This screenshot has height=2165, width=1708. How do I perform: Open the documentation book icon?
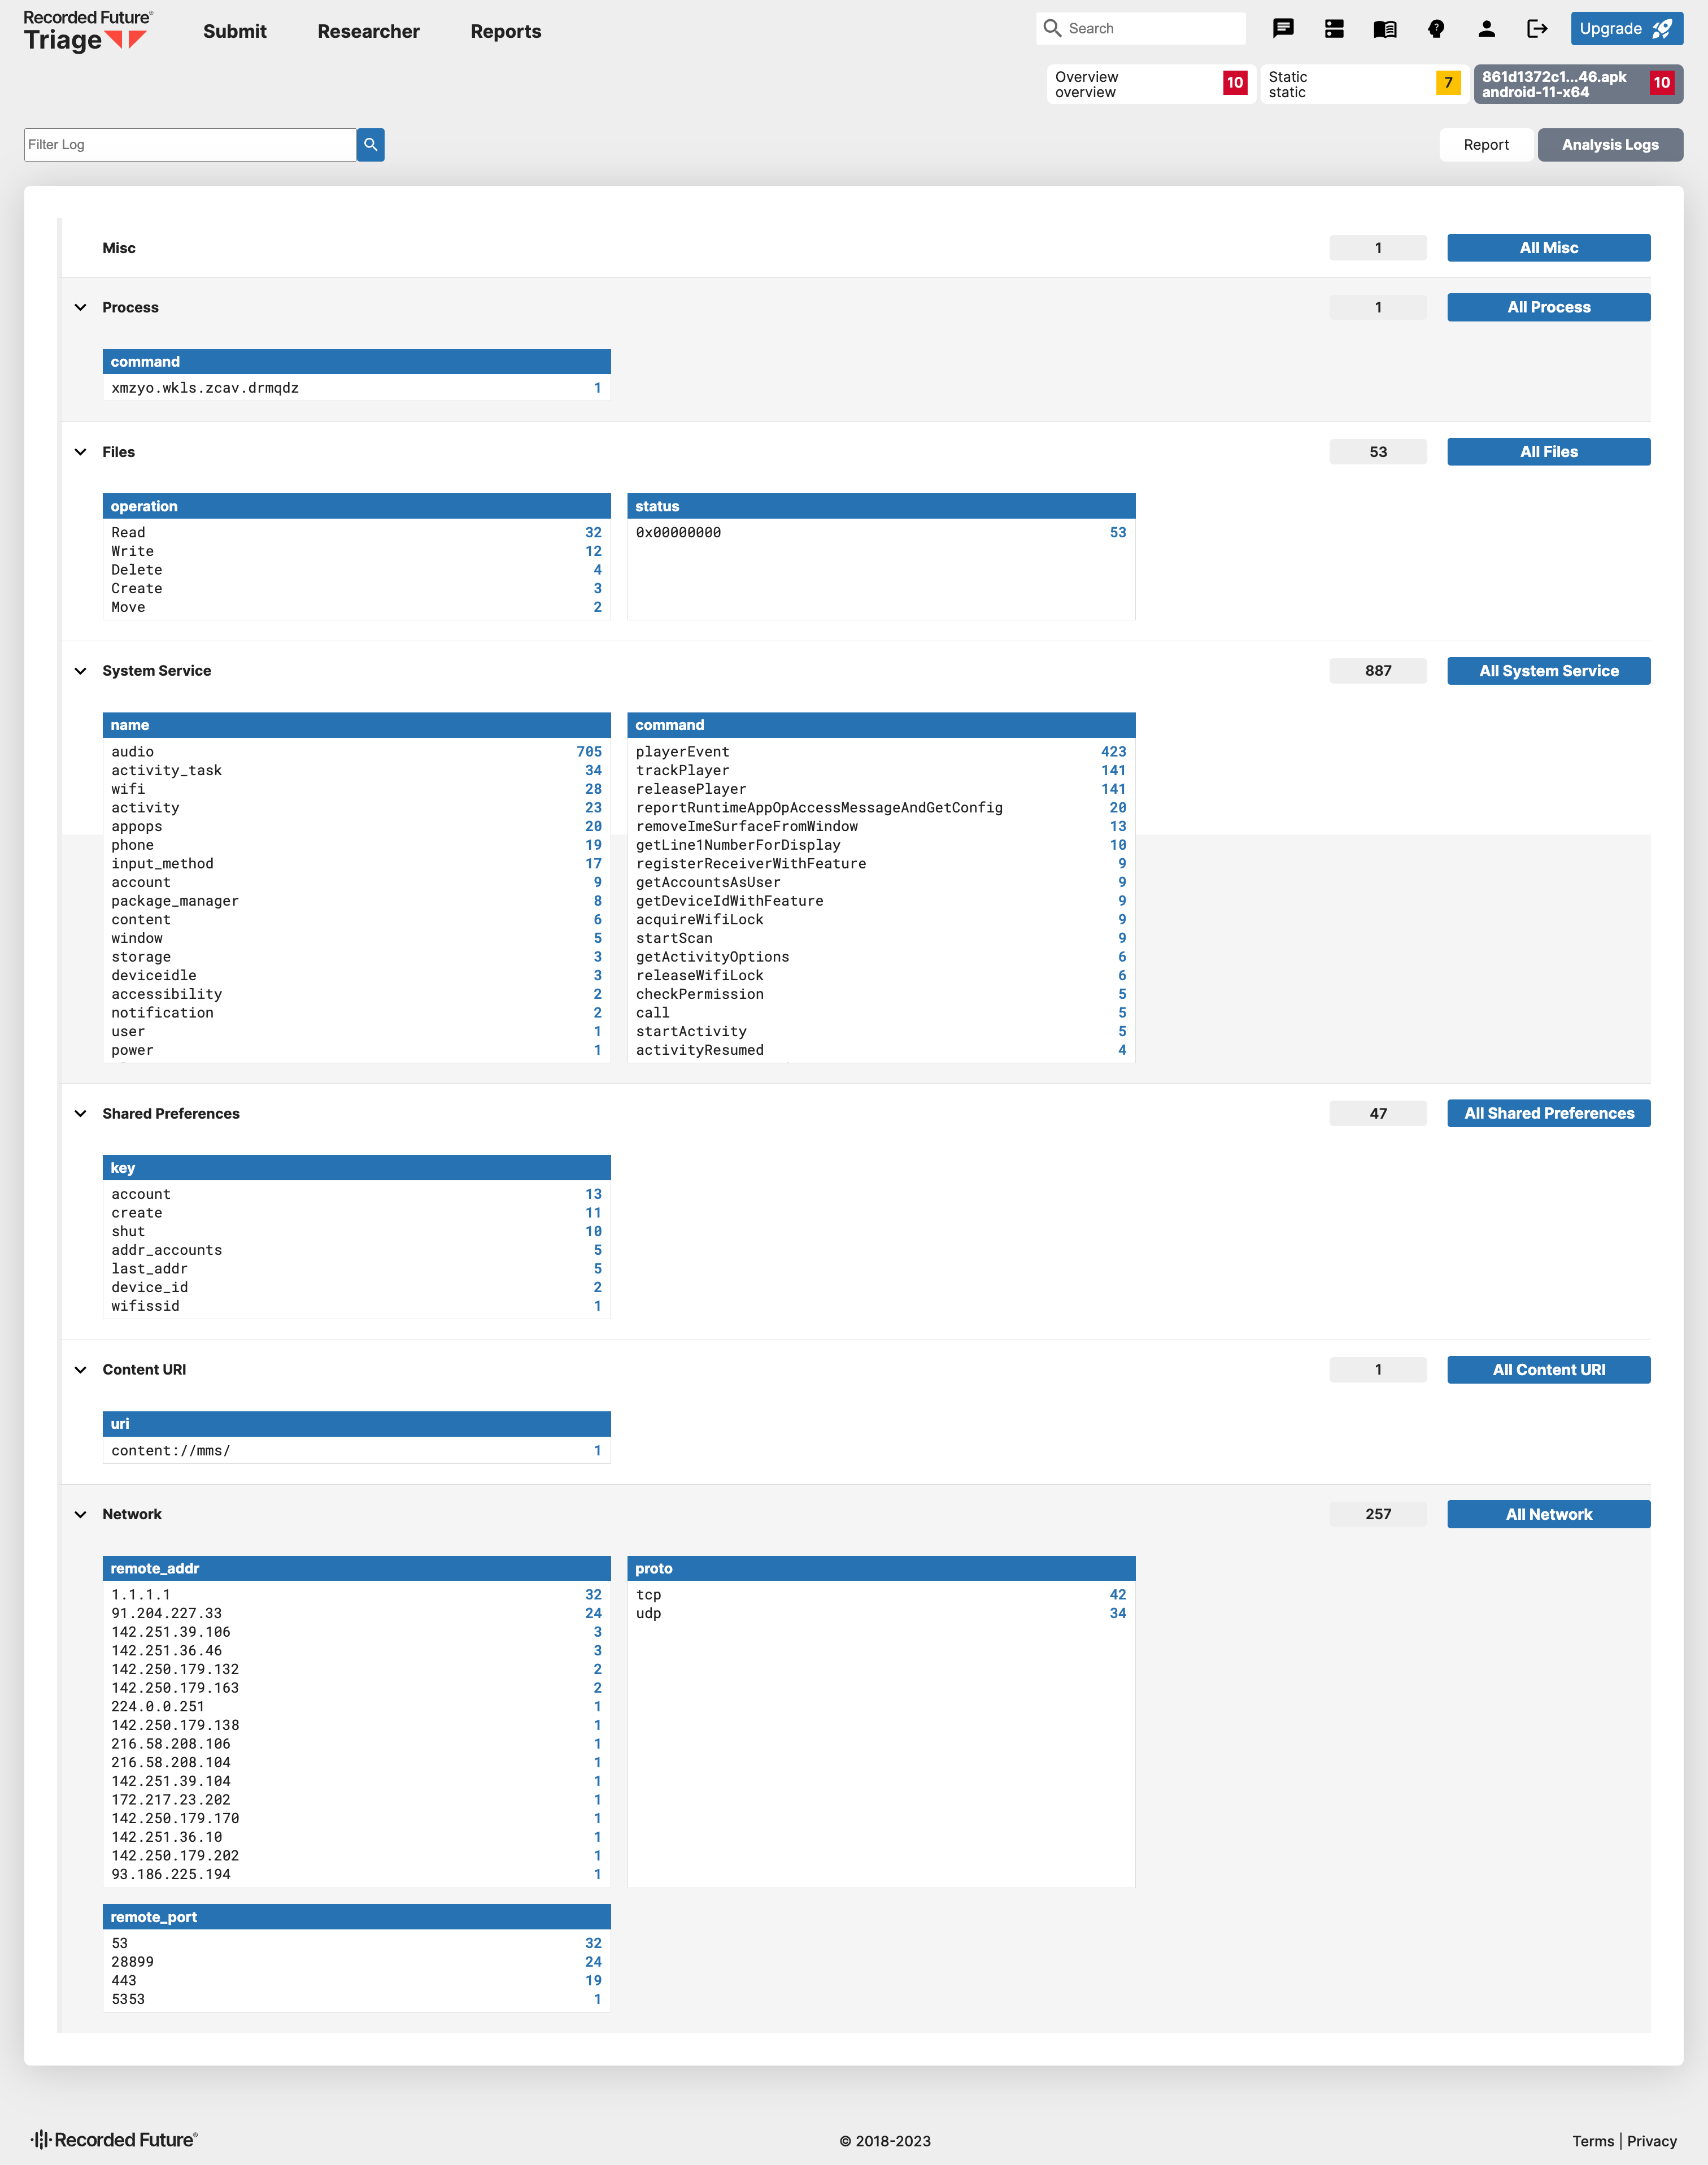1385,29
